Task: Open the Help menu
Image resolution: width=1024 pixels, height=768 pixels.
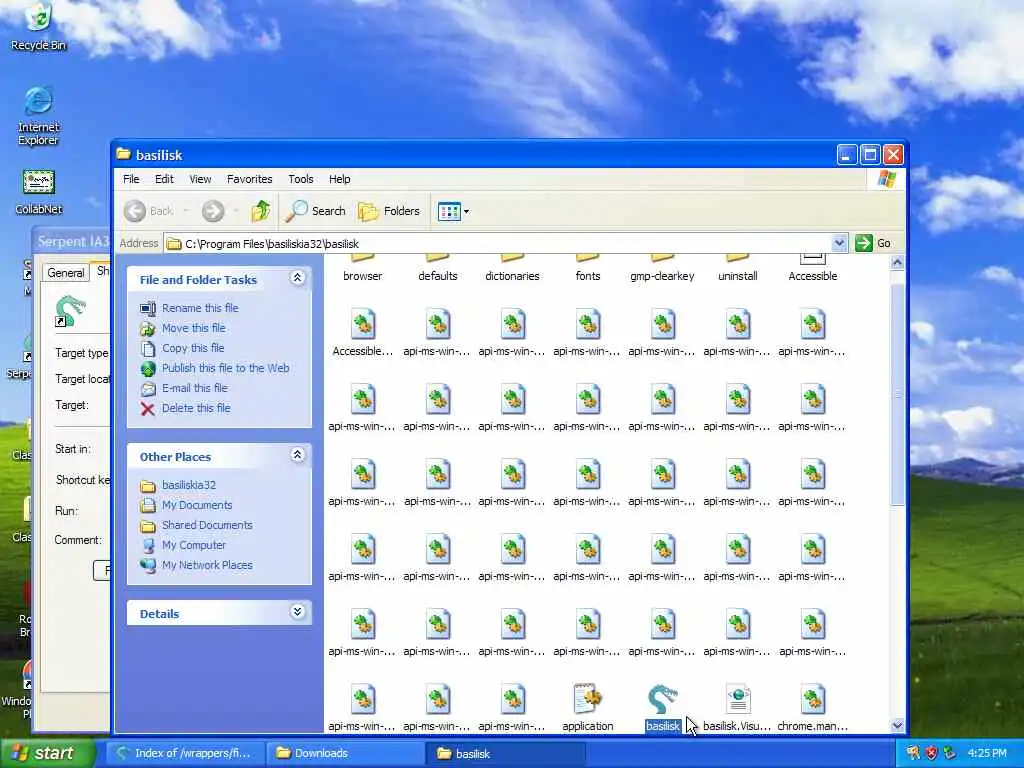Action: click(x=339, y=179)
